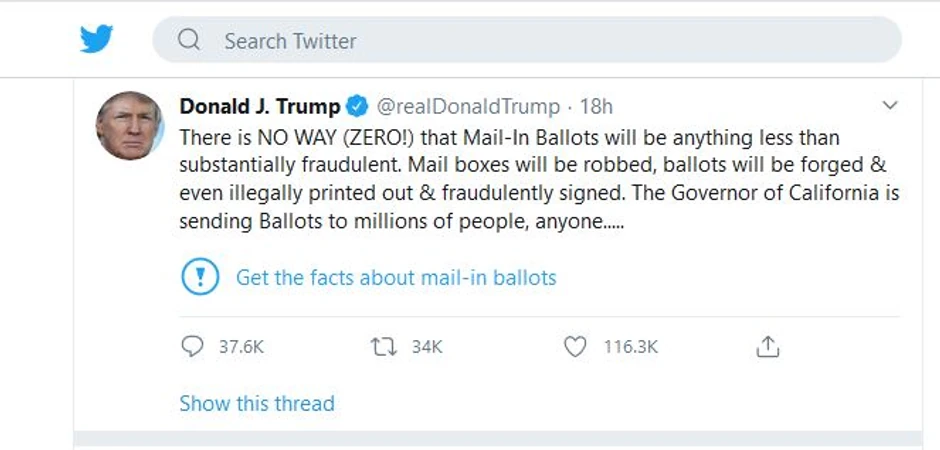
Task: Click the Donald J. Trump display name
Action: point(259,106)
